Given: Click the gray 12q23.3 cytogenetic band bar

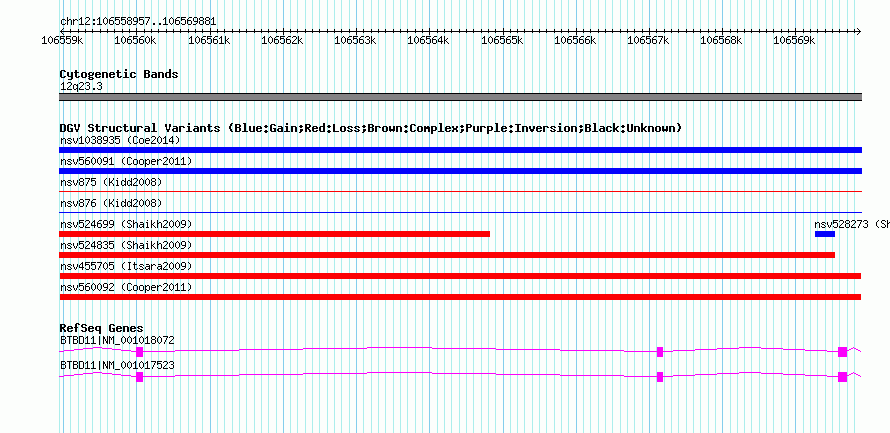Looking at the screenshot, I should [460, 97].
